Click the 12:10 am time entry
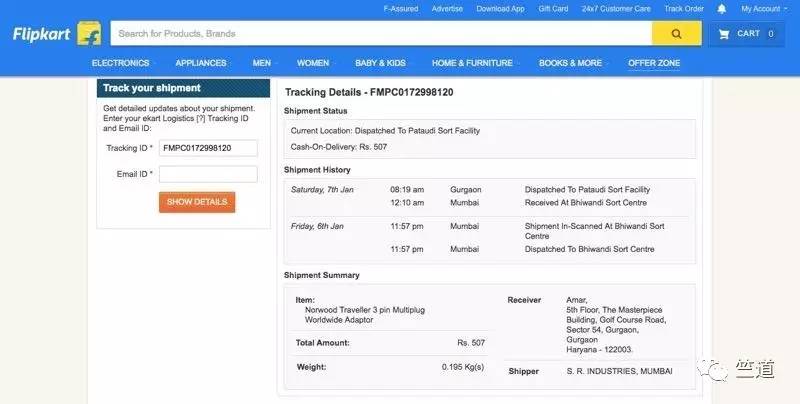Viewport: 800px width, 404px height. [407, 203]
